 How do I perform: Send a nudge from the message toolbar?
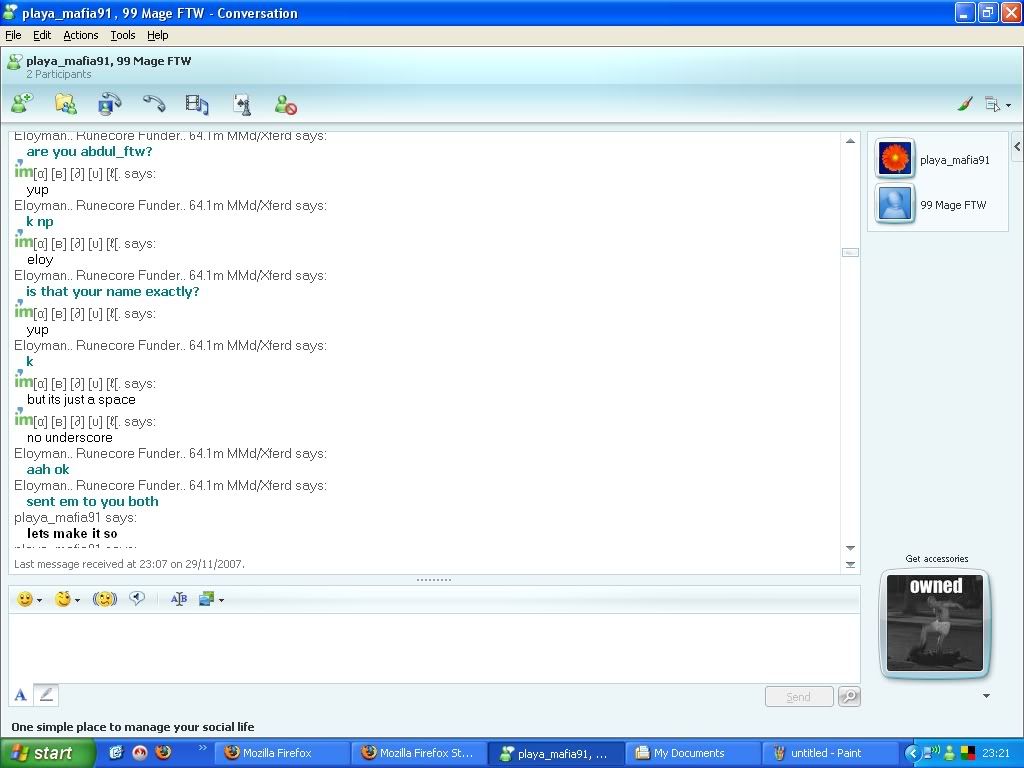point(105,599)
